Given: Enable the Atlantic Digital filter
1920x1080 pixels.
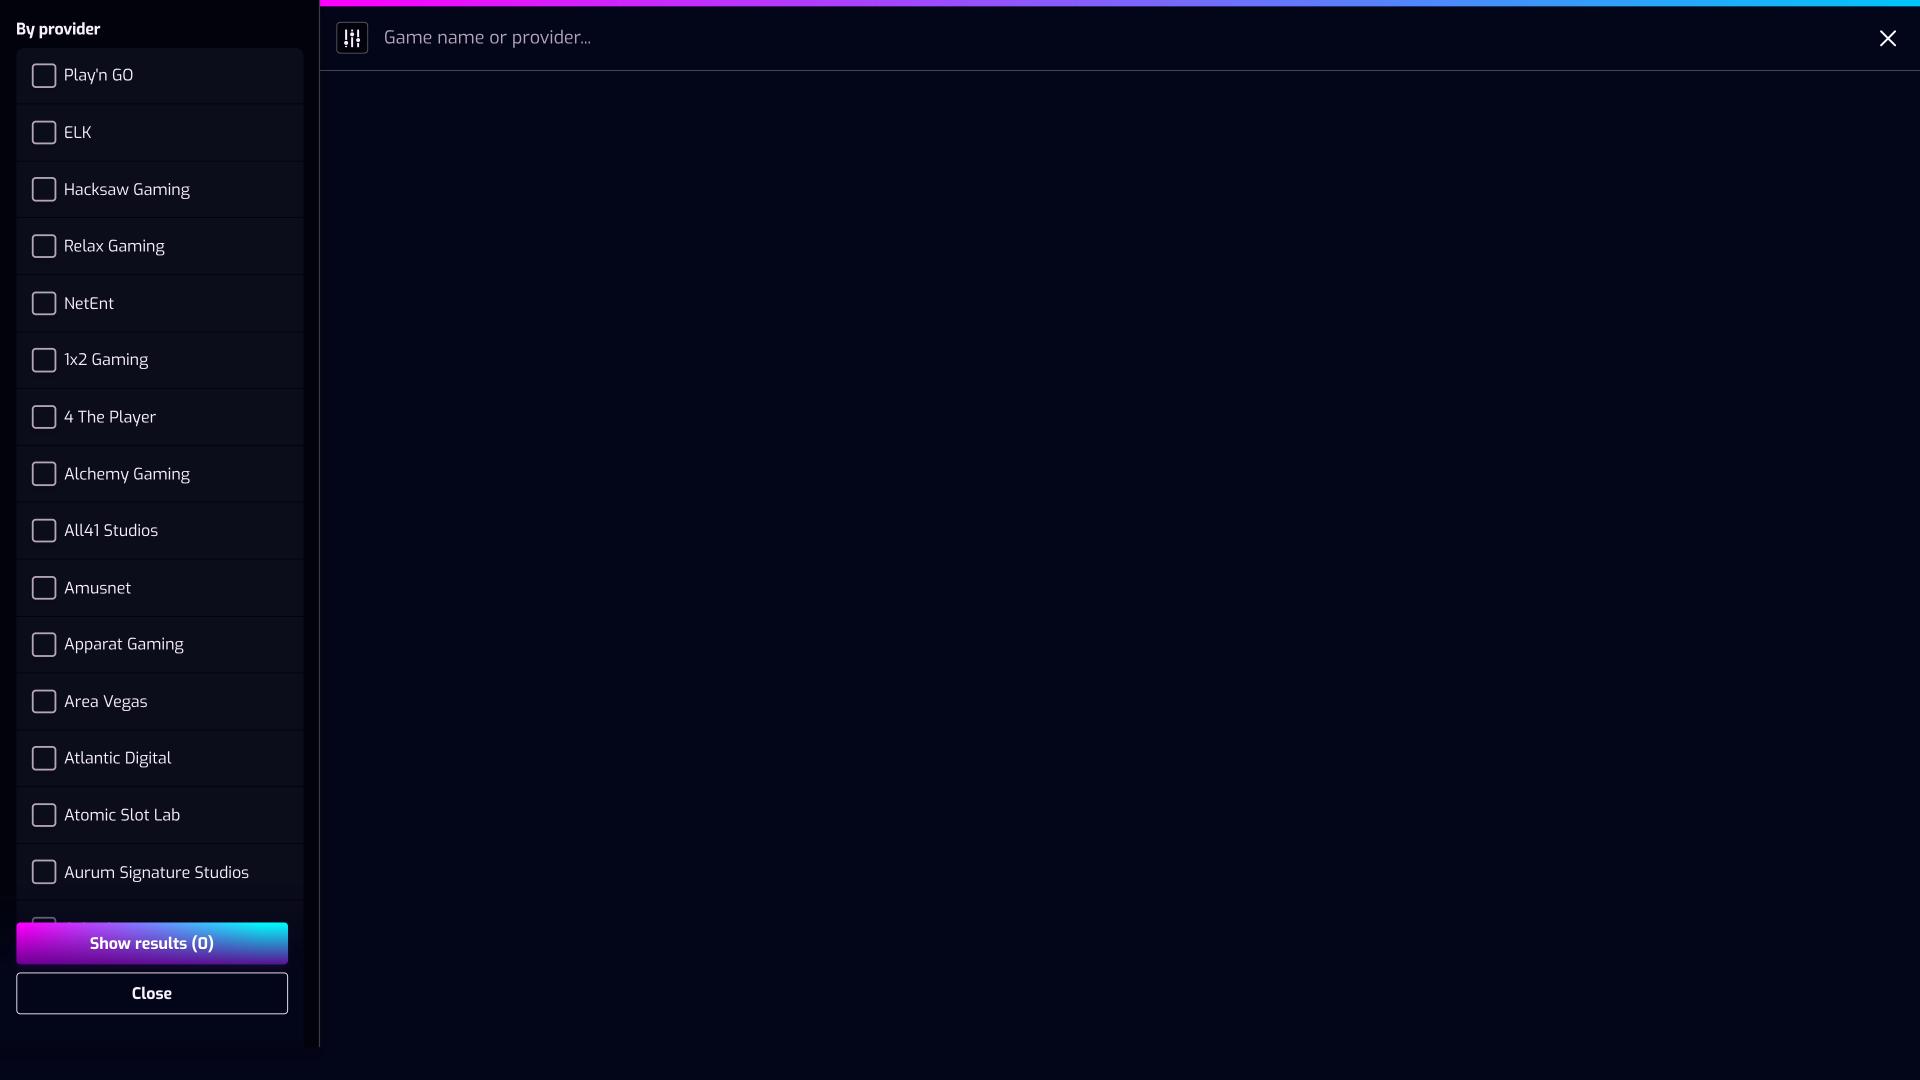Looking at the screenshot, I should 44,758.
